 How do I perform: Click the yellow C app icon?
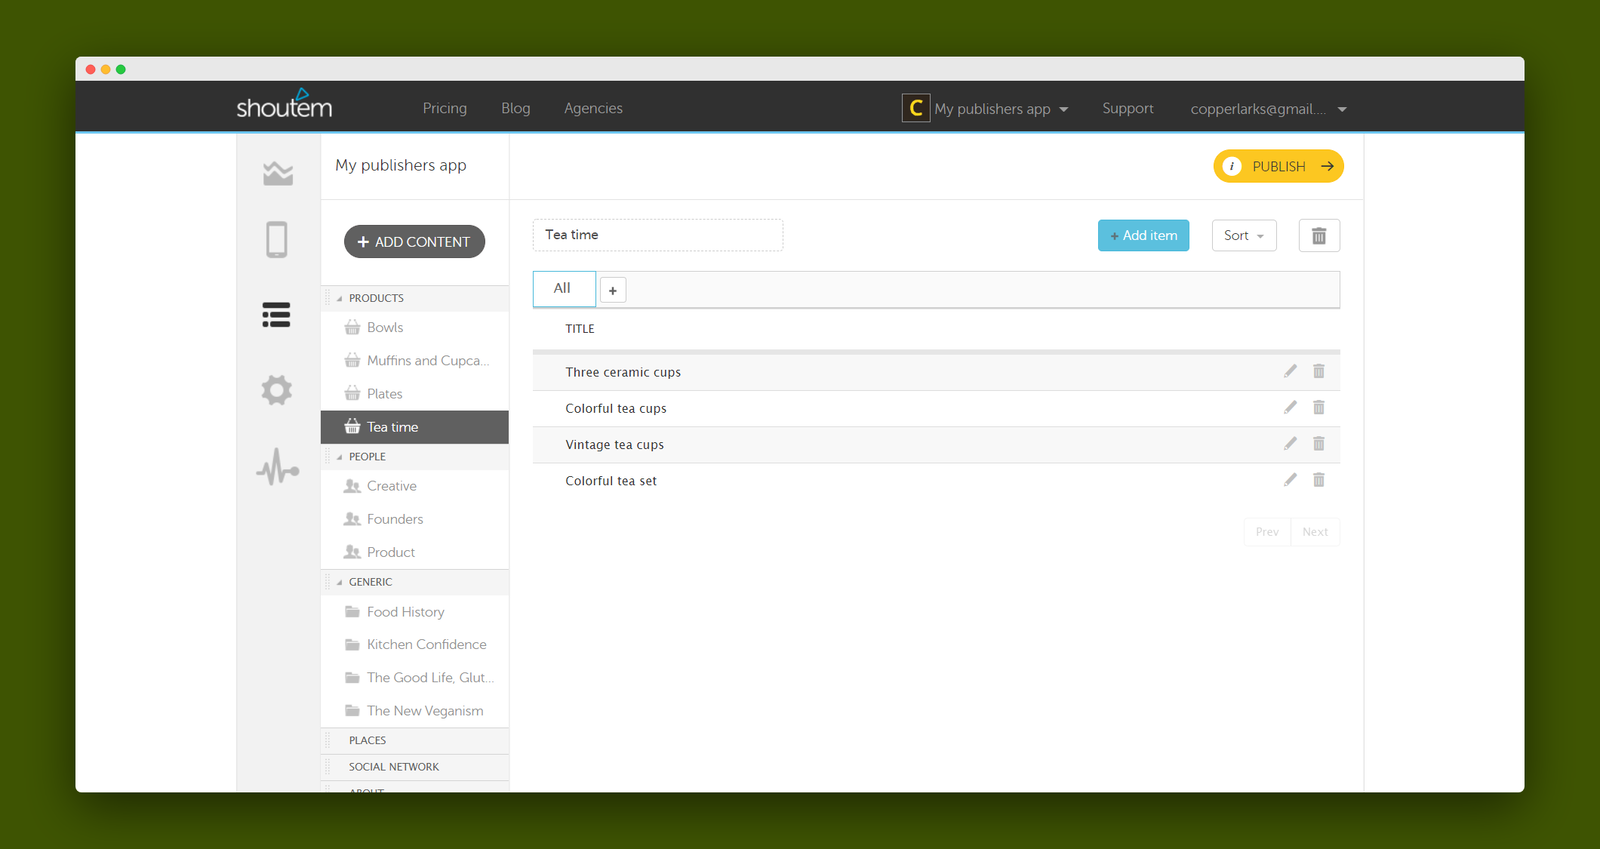(x=916, y=108)
